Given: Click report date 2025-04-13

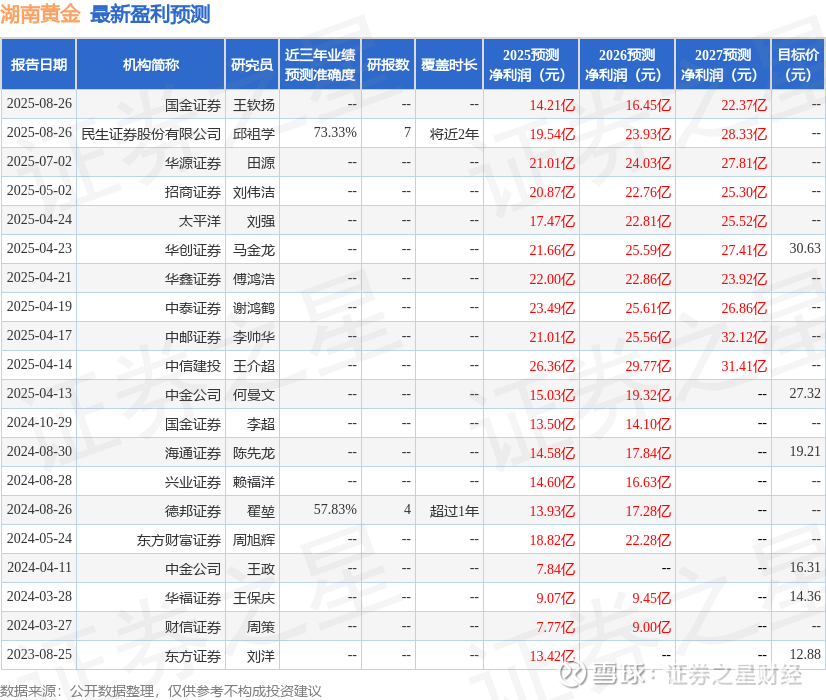Looking at the screenshot, I should pos(40,393).
